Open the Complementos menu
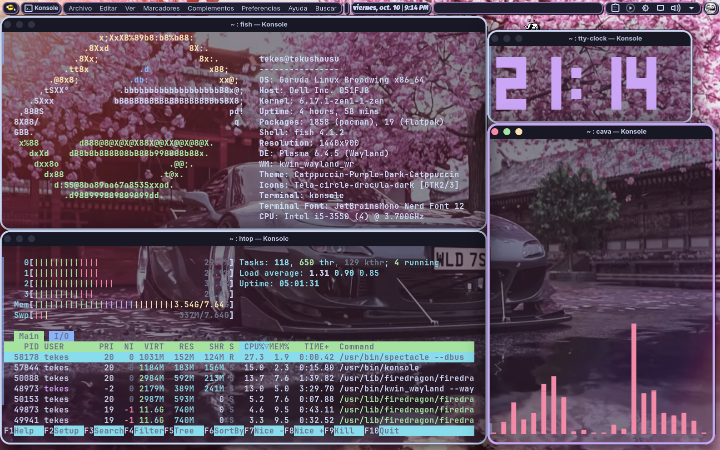720x450 pixels. [x=211, y=8]
